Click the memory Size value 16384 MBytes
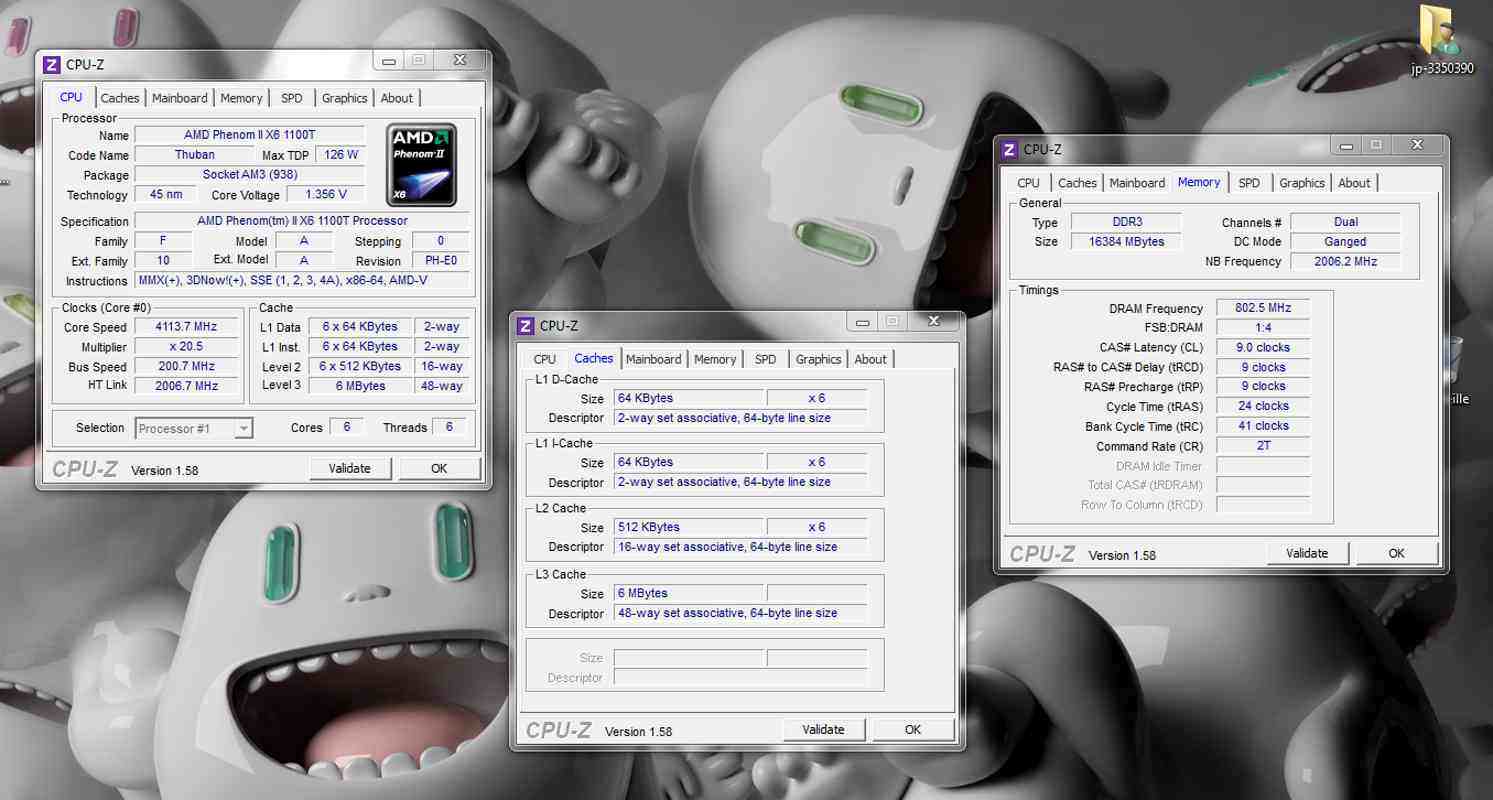This screenshot has height=800, width=1493. pyautogui.click(x=1126, y=241)
